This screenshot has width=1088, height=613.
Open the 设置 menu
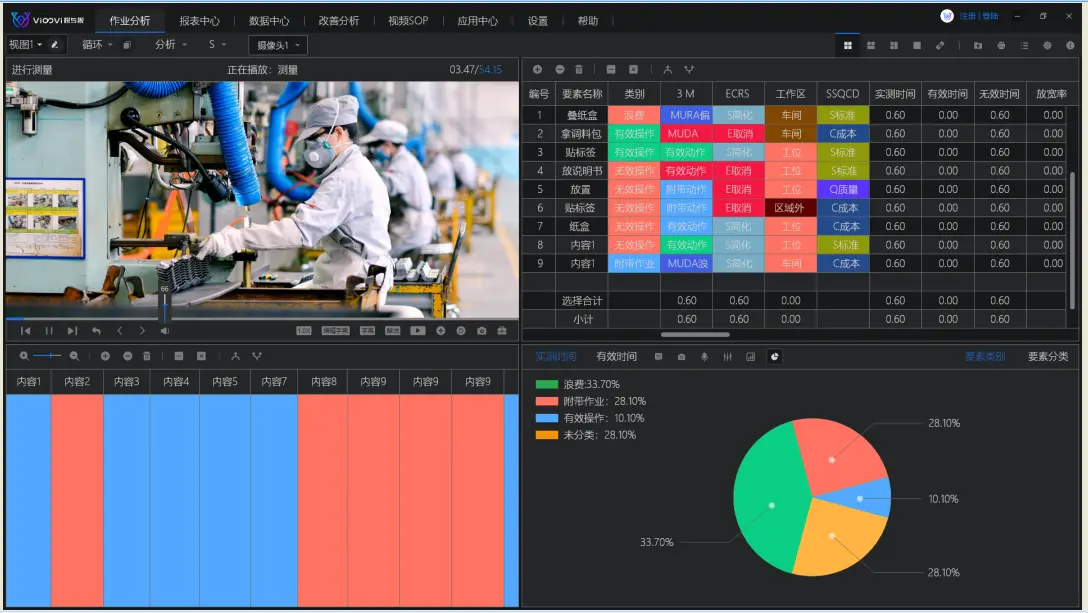tap(538, 21)
